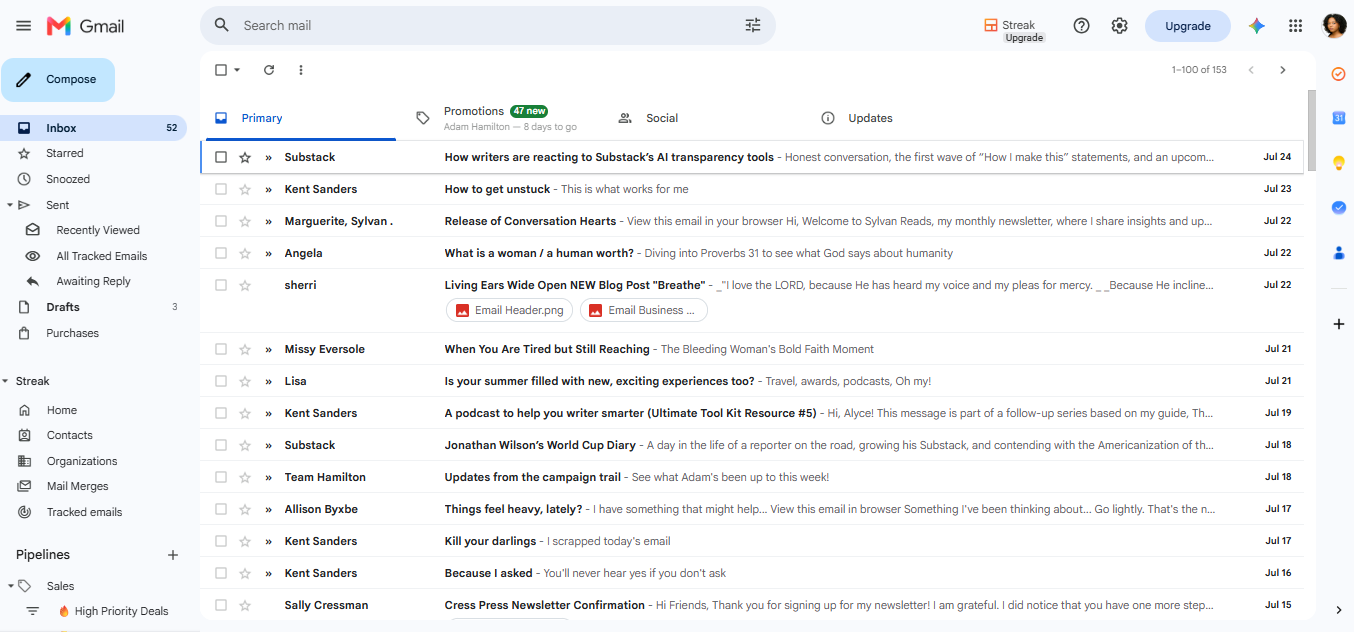Click the Streak Upgrade icon

(x=1013, y=30)
